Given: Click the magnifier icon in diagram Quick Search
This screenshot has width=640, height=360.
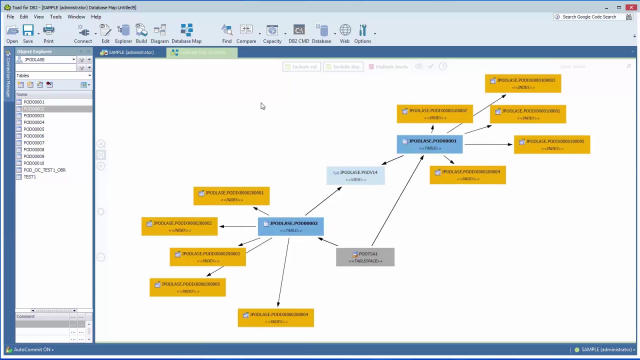Looking at the screenshot, I should click(x=629, y=67).
